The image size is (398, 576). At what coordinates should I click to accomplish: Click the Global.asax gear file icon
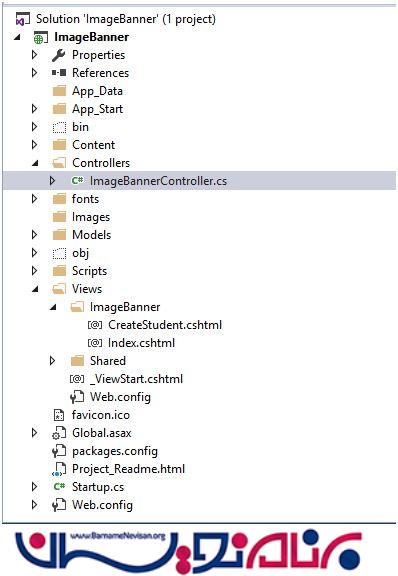click(59, 433)
